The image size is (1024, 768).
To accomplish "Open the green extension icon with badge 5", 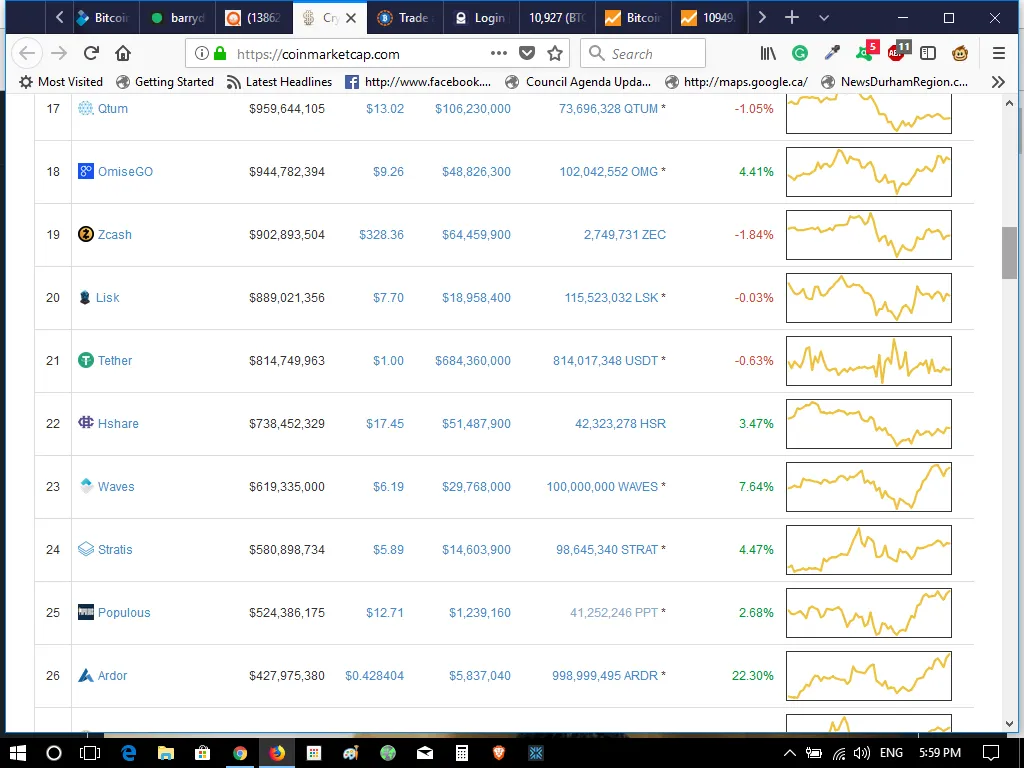I will coord(866,51).
